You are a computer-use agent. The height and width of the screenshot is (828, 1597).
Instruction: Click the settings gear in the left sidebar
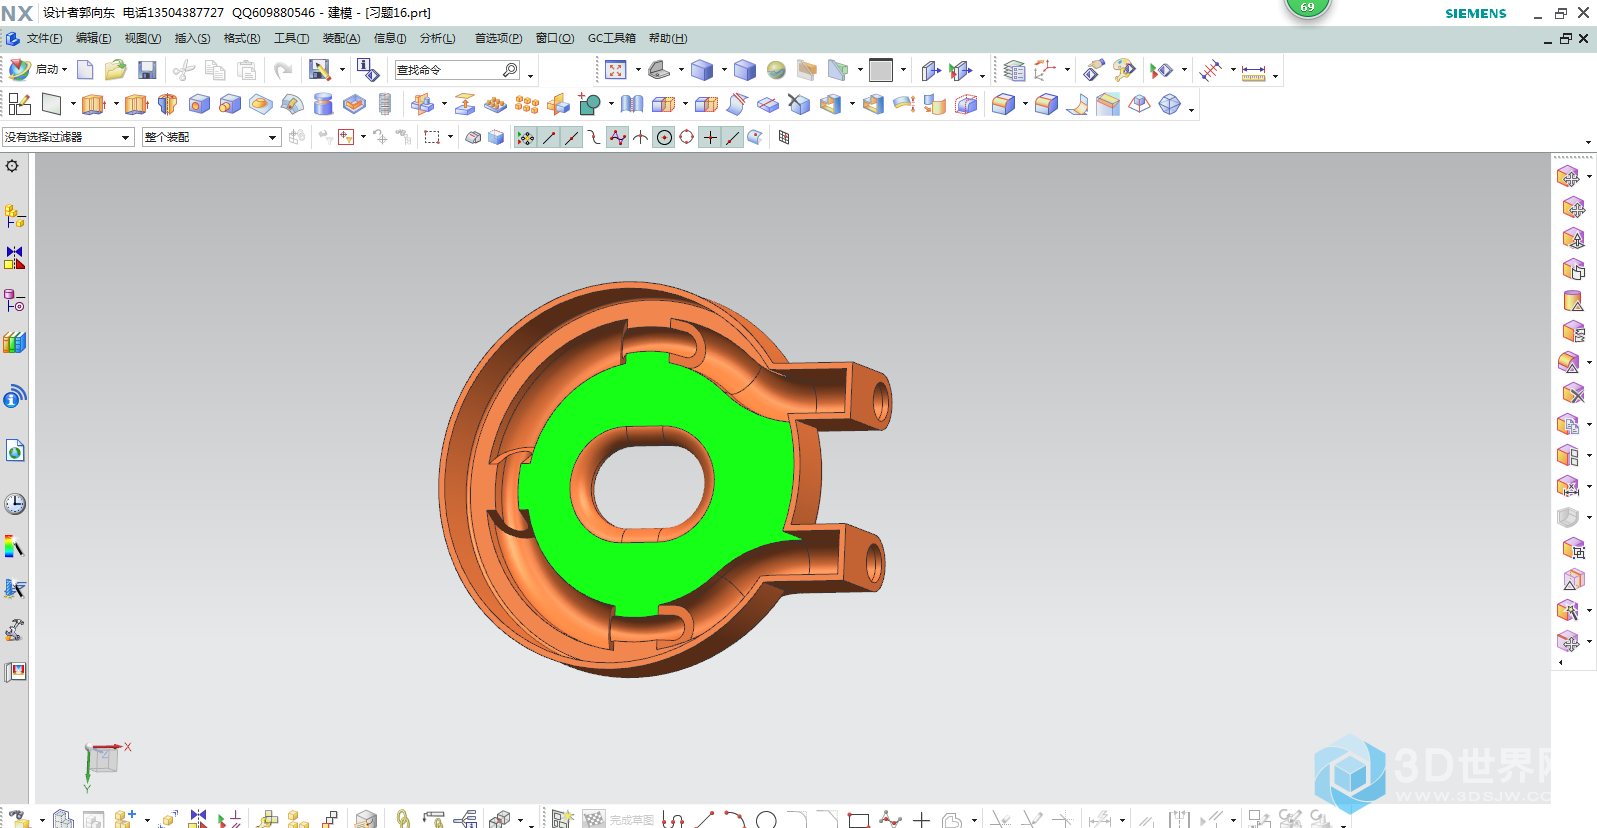pyautogui.click(x=12, y=166)
